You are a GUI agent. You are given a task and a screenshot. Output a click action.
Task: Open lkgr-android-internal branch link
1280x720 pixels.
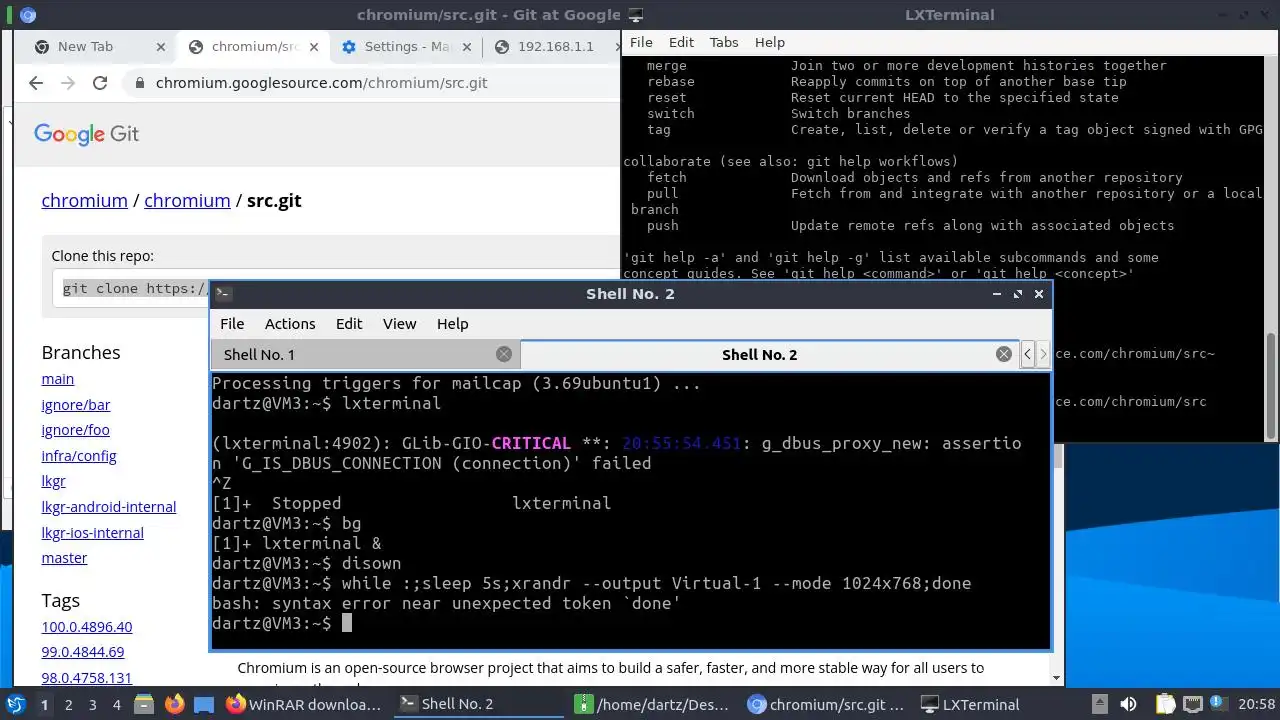point(108,507)
